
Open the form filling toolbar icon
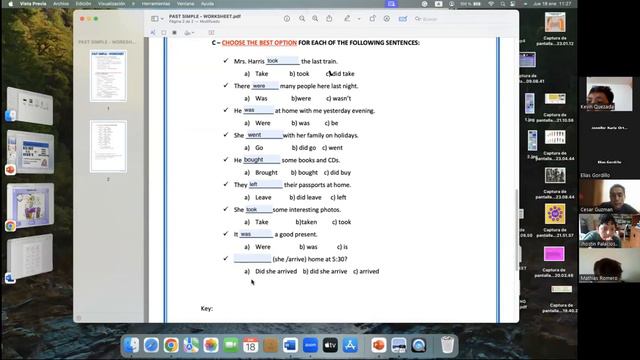click(402, 19)
